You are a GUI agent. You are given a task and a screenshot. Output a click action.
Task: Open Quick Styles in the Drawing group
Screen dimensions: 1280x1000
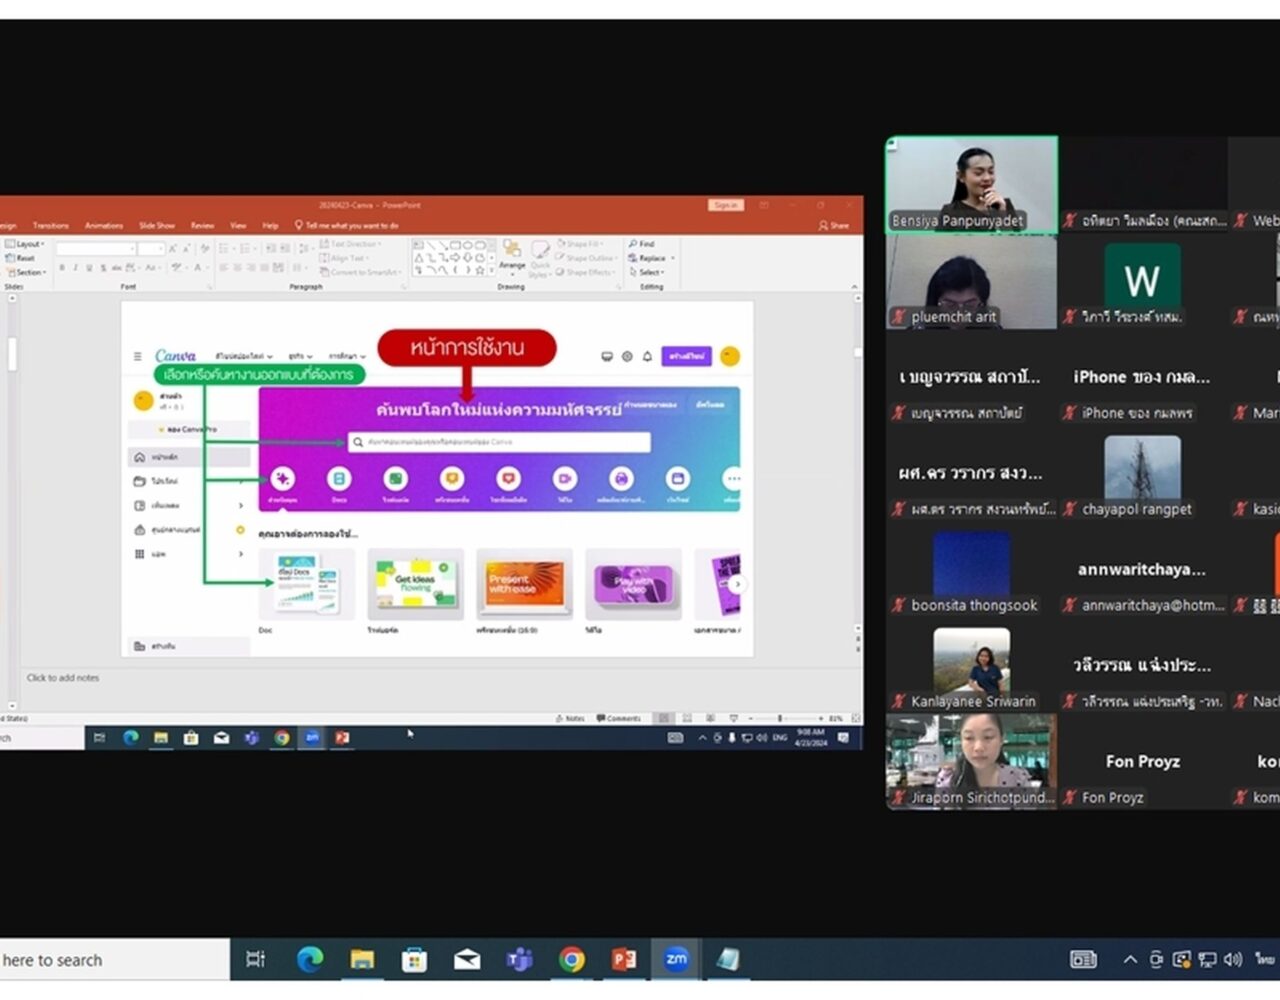click(x=541, y=258)
